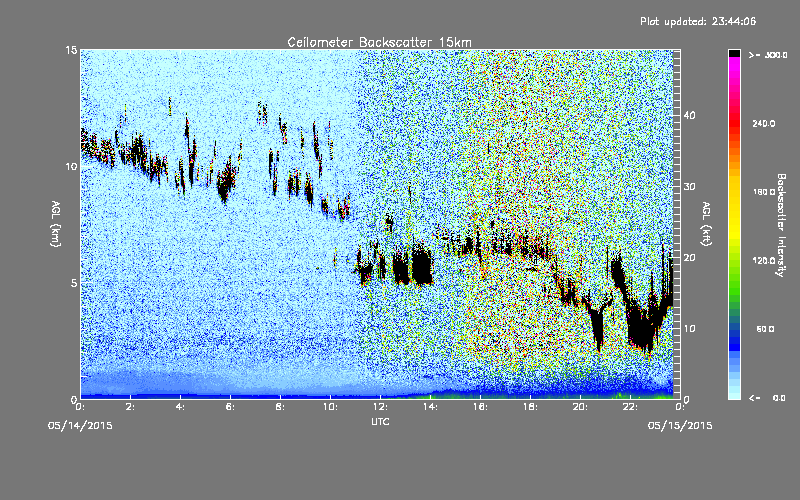Click the dark blue section of the colorbar

(734, 339)
